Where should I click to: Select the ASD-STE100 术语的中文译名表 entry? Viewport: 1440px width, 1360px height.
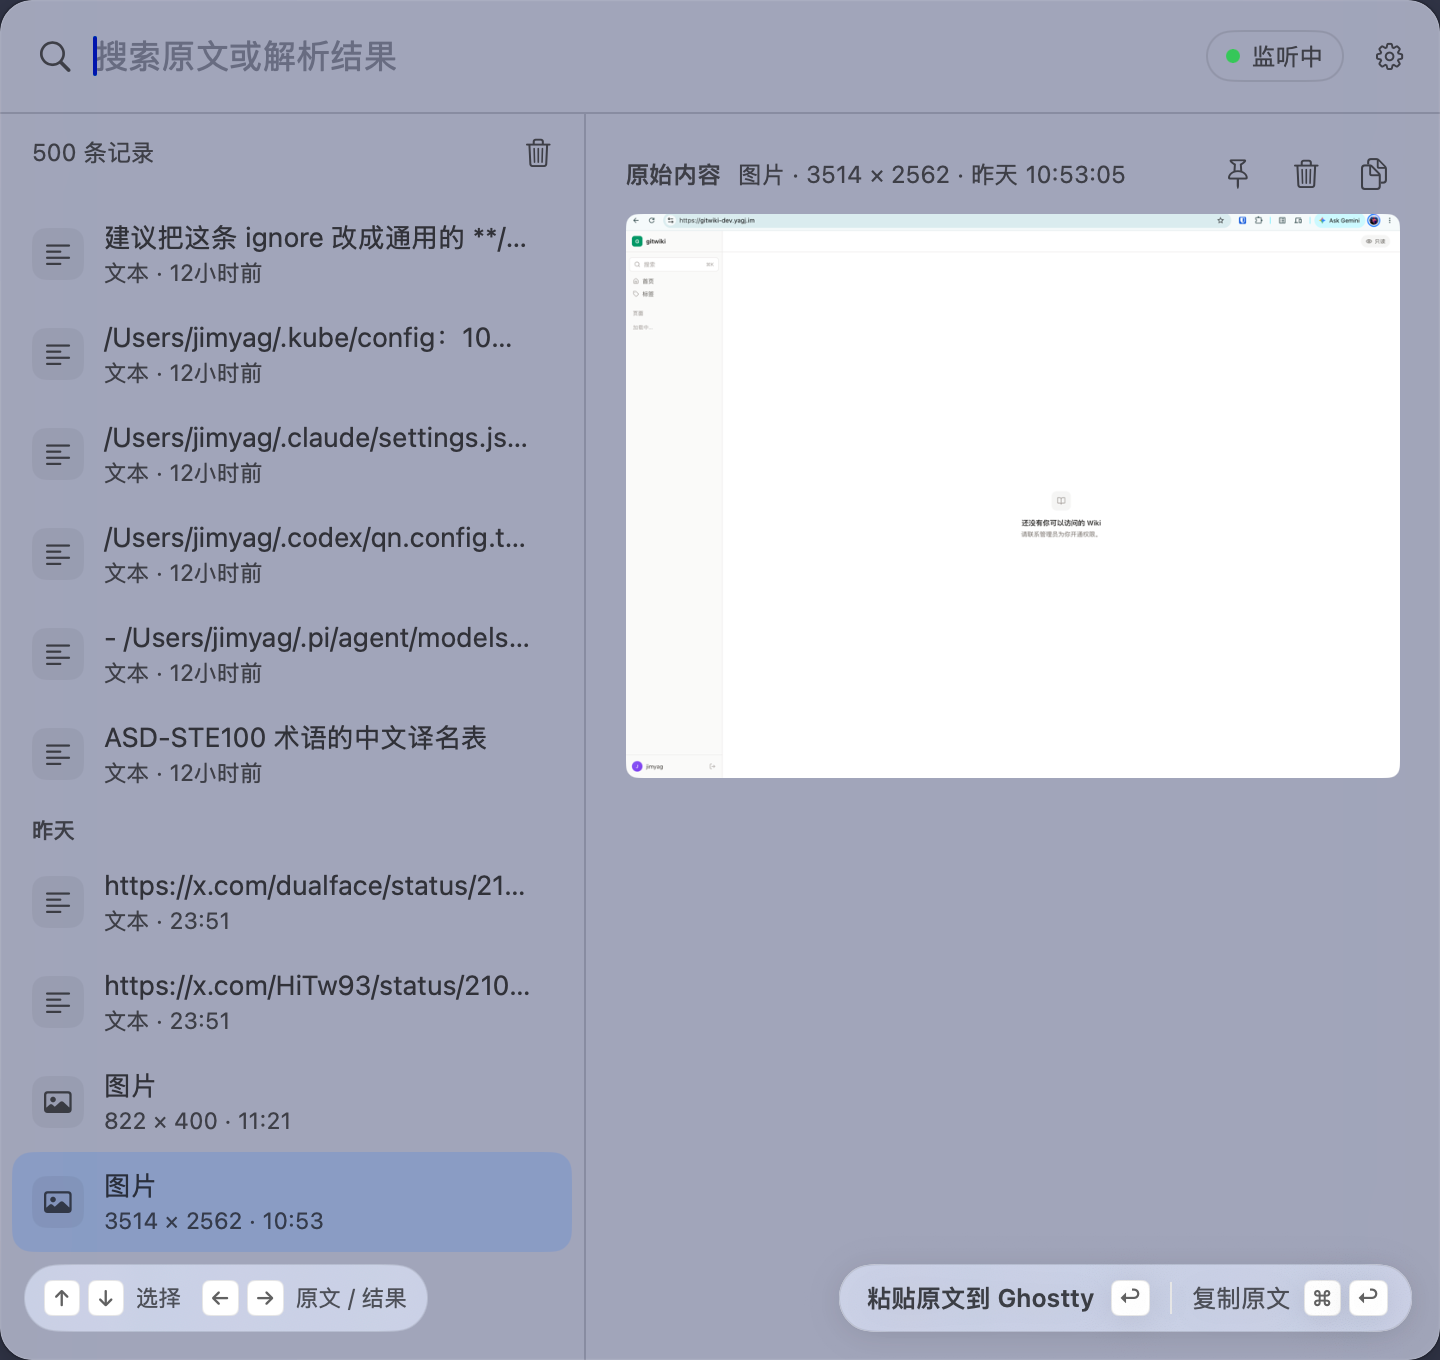tap(292, 754)
